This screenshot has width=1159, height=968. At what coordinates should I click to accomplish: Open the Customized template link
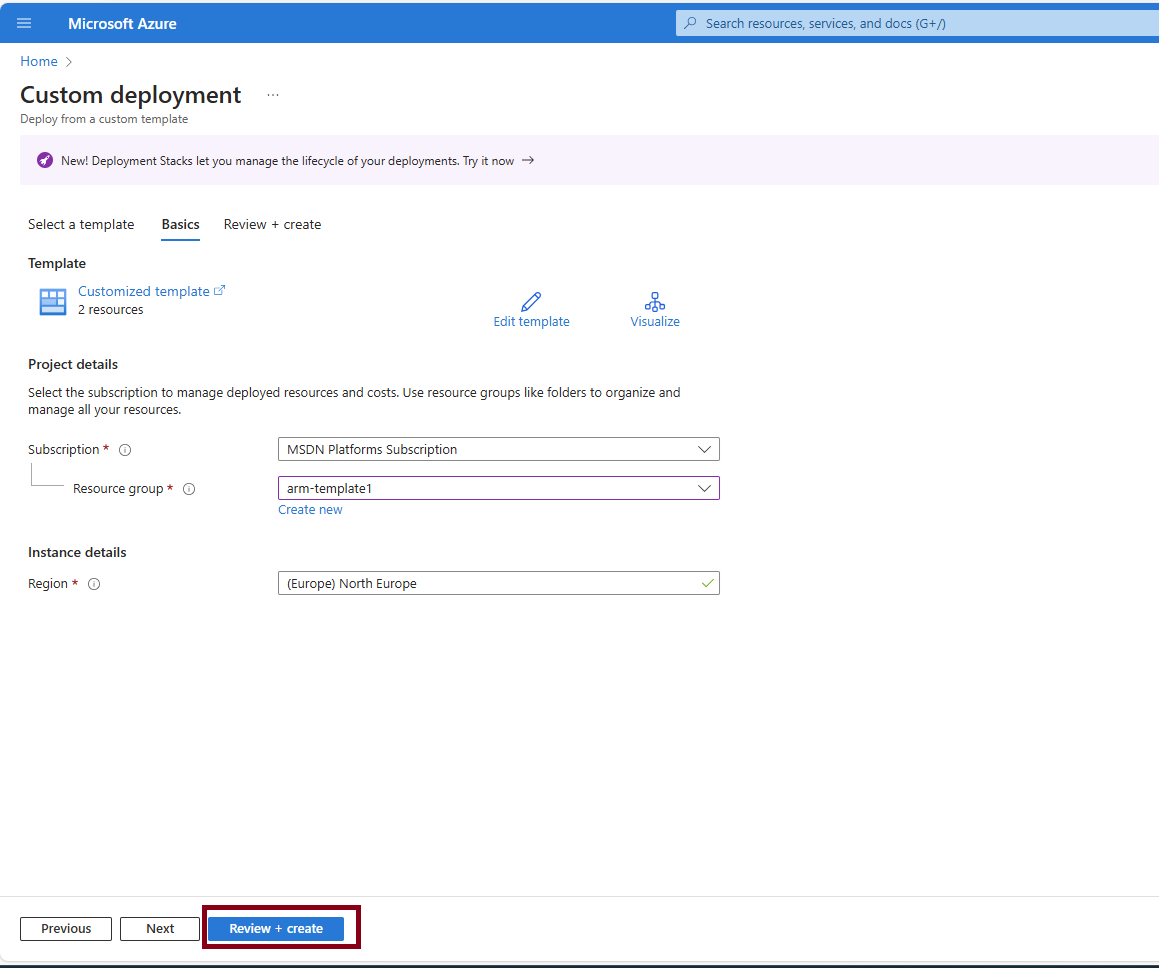pyautogui.click(x=143, y=291)
